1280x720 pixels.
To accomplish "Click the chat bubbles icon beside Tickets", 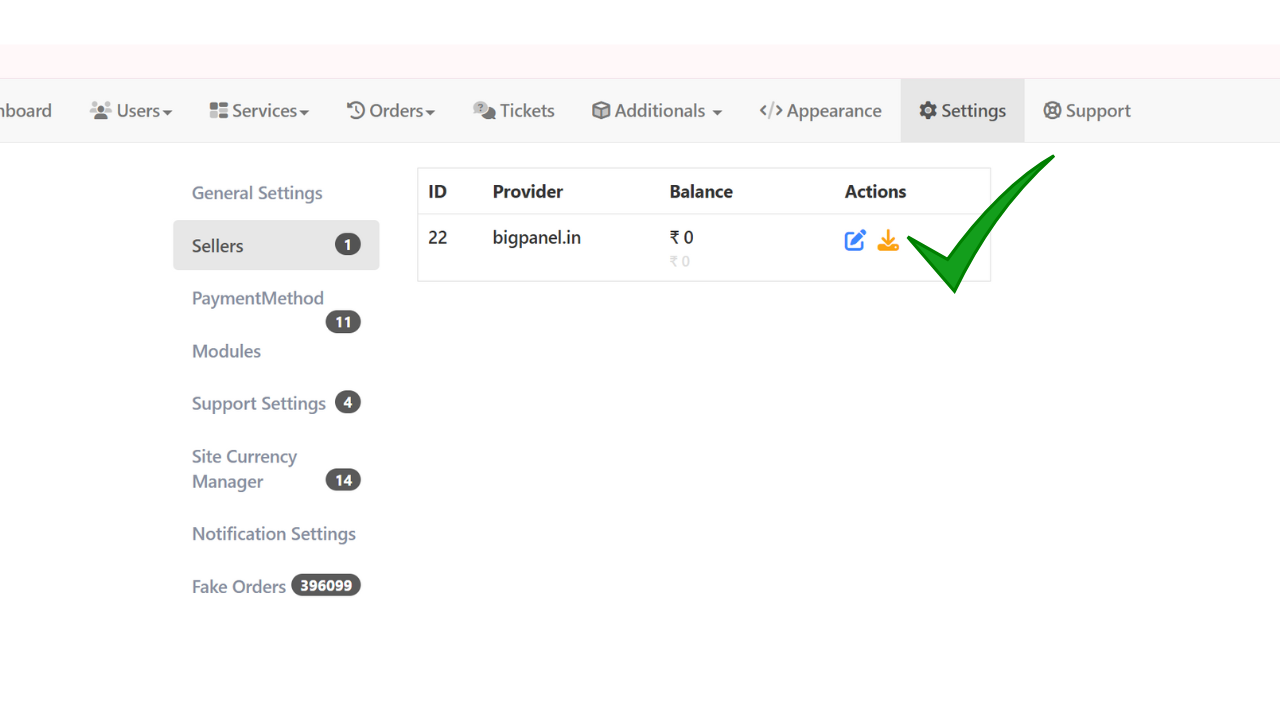I will coord(484,110).
